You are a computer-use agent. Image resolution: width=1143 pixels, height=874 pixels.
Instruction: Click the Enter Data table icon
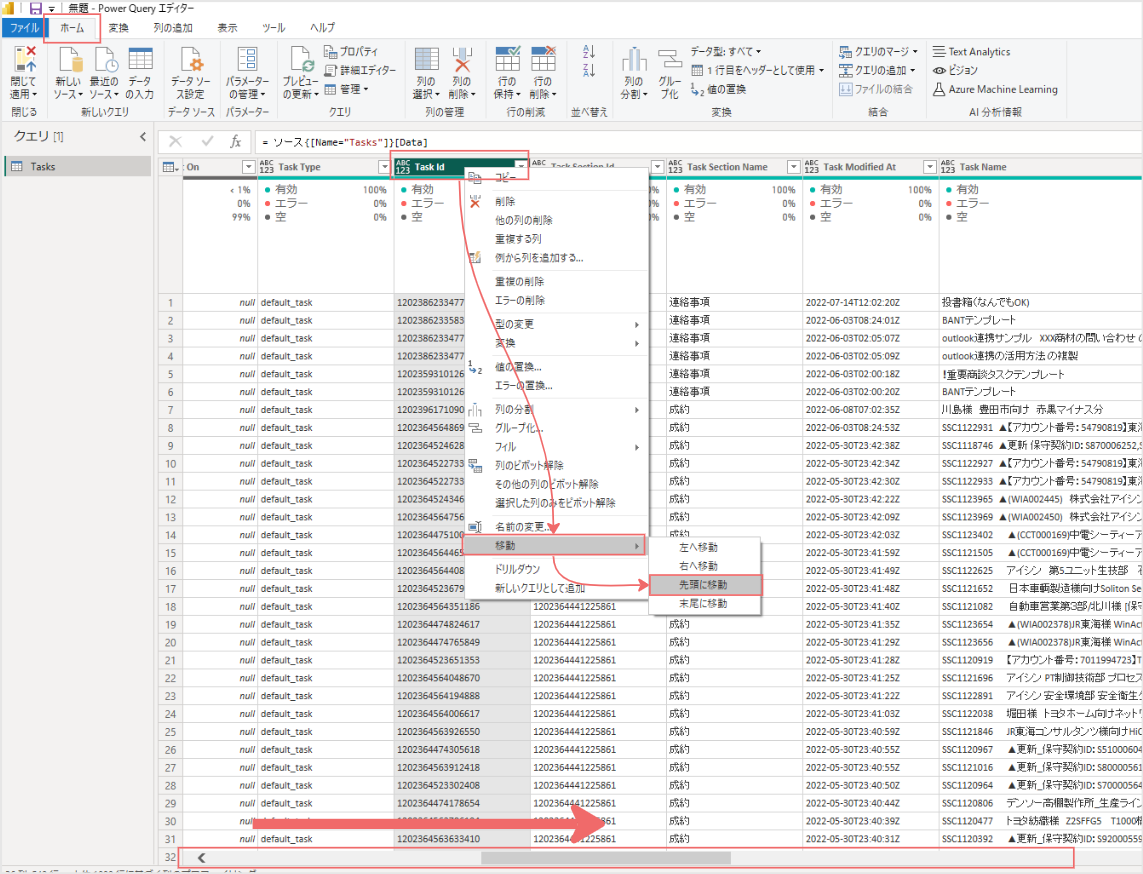point(140,59)
